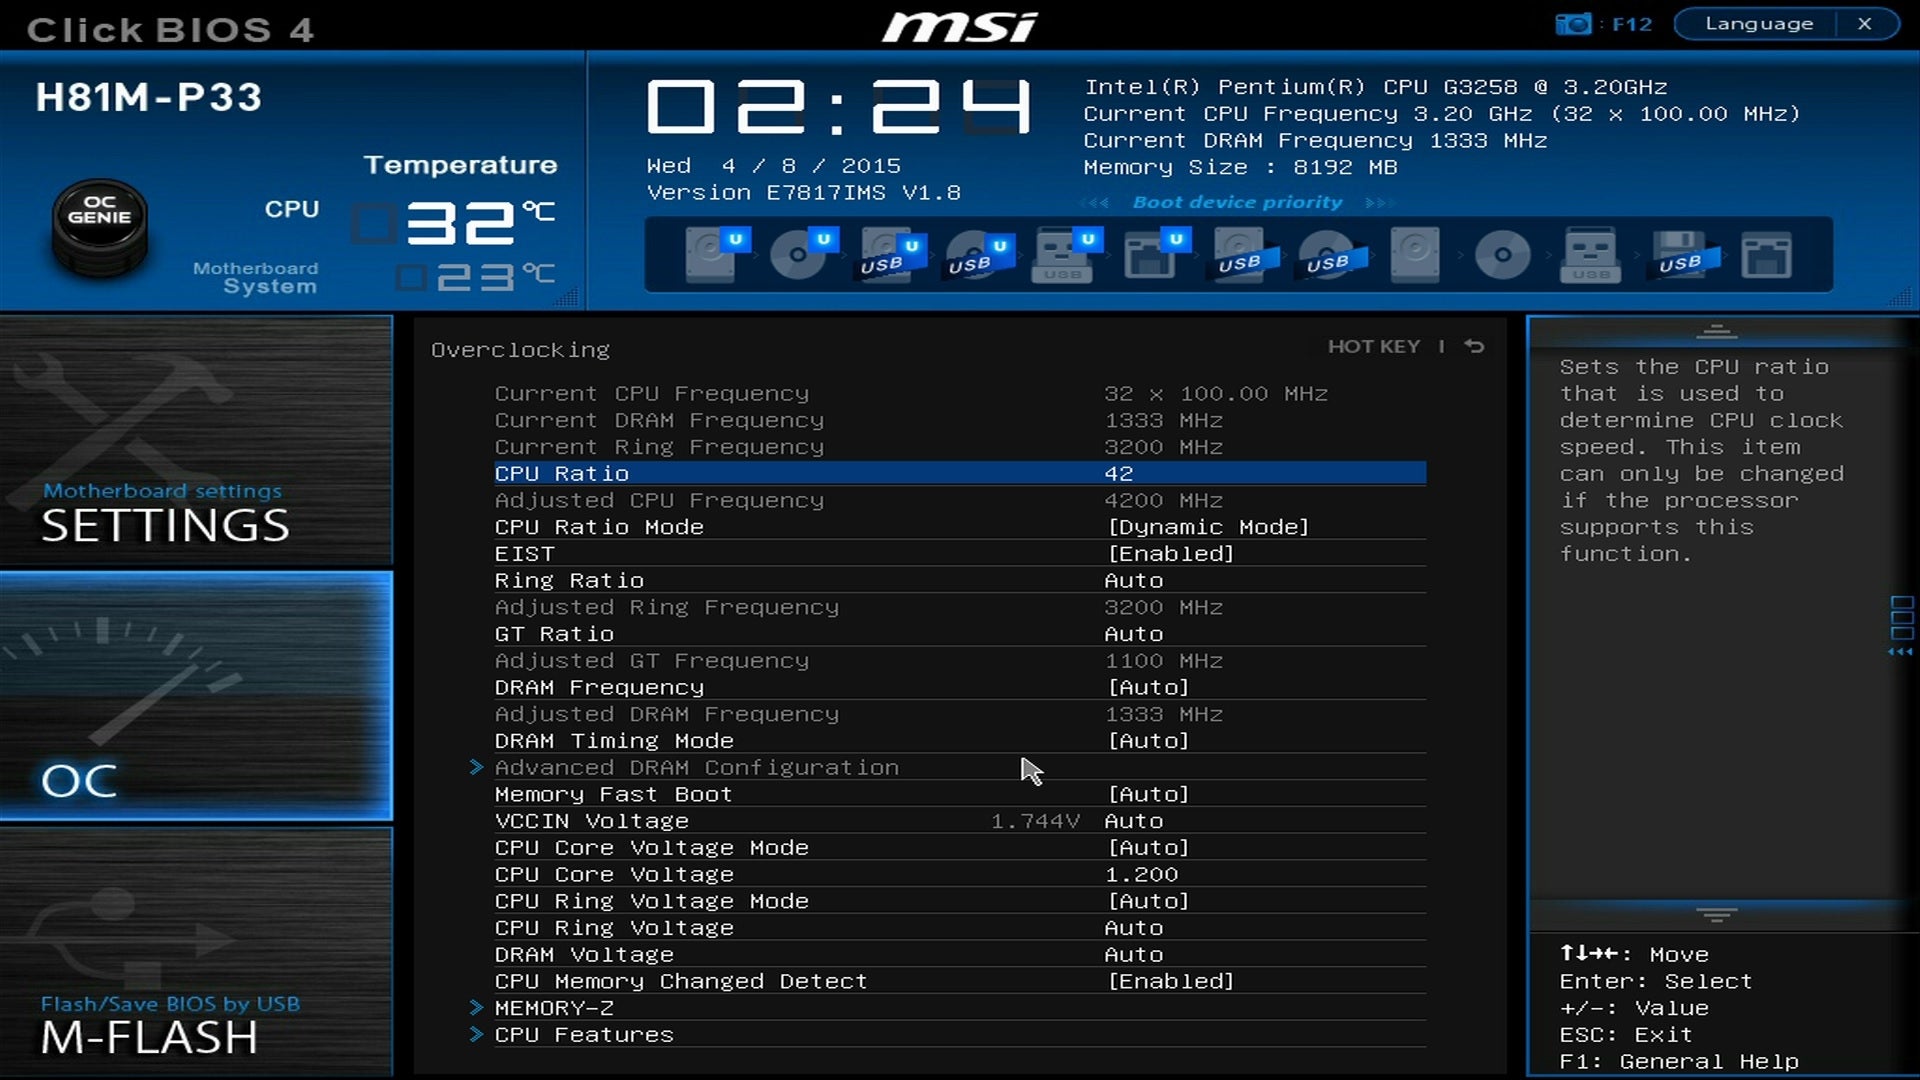Click the help panel top collapse handle
This screenshot has height=1080, width=1920.
[x=1716, y=331]
